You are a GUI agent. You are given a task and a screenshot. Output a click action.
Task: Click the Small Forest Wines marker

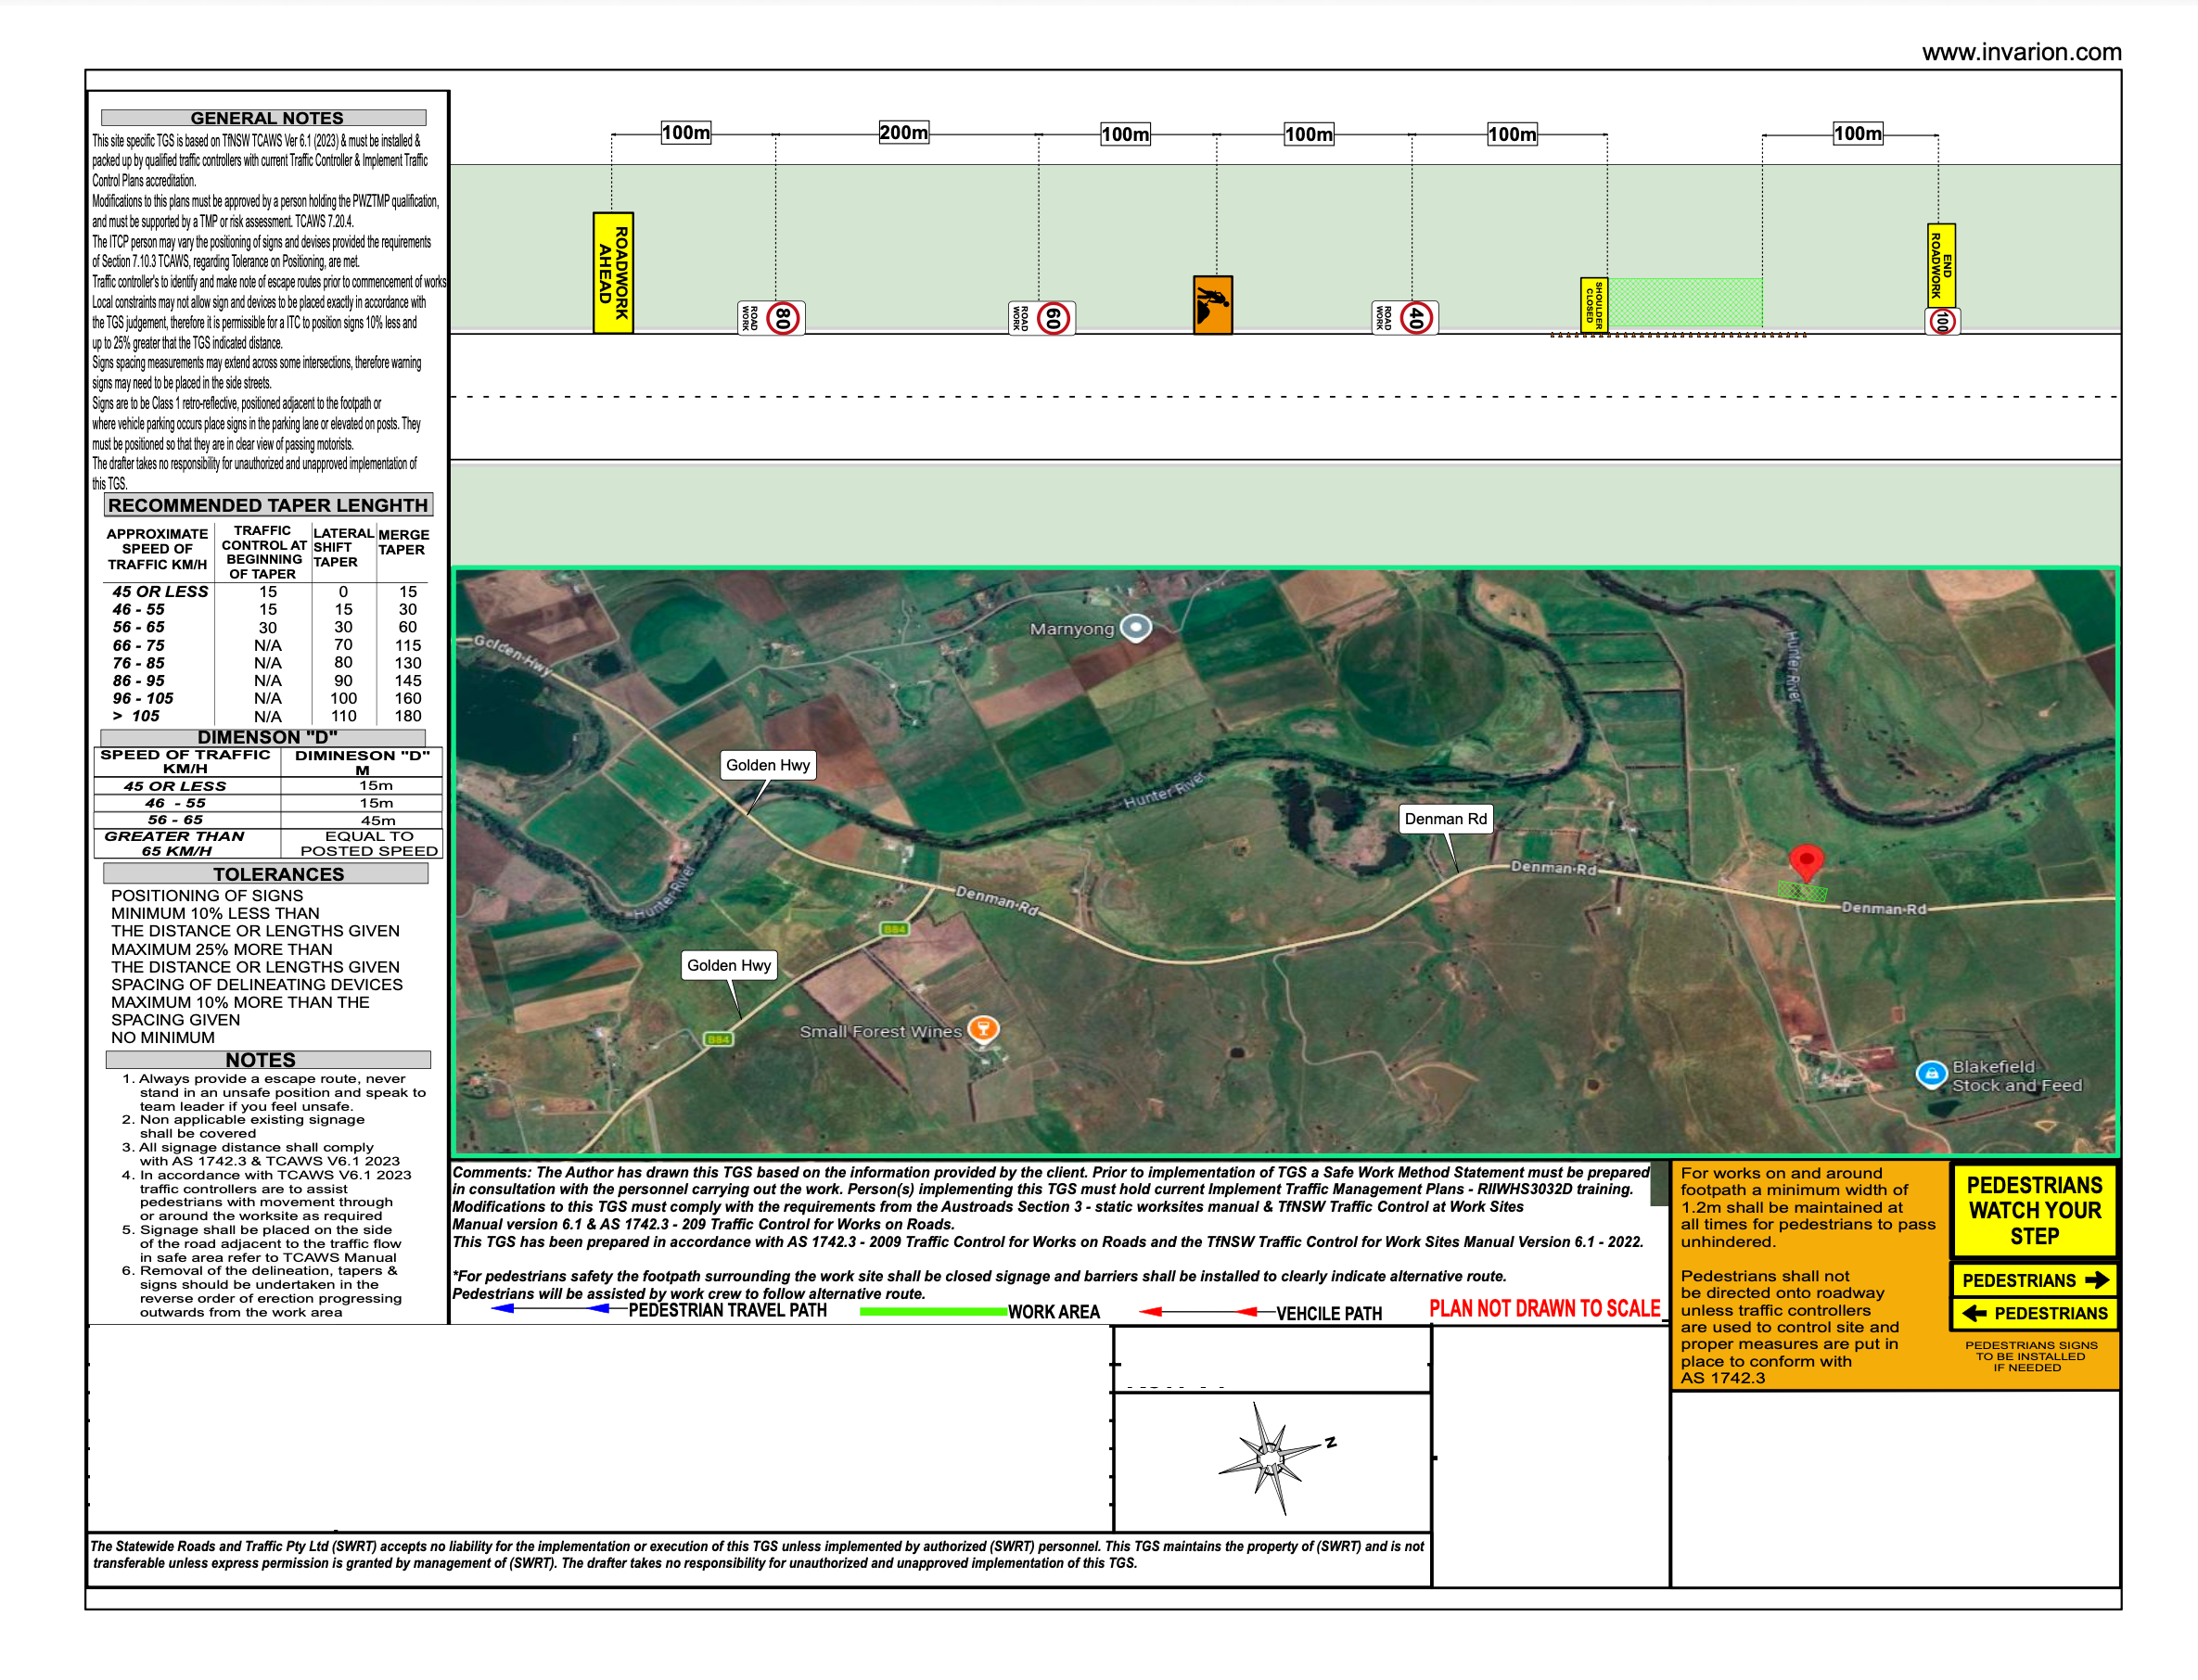click(x=983, y=1028)
